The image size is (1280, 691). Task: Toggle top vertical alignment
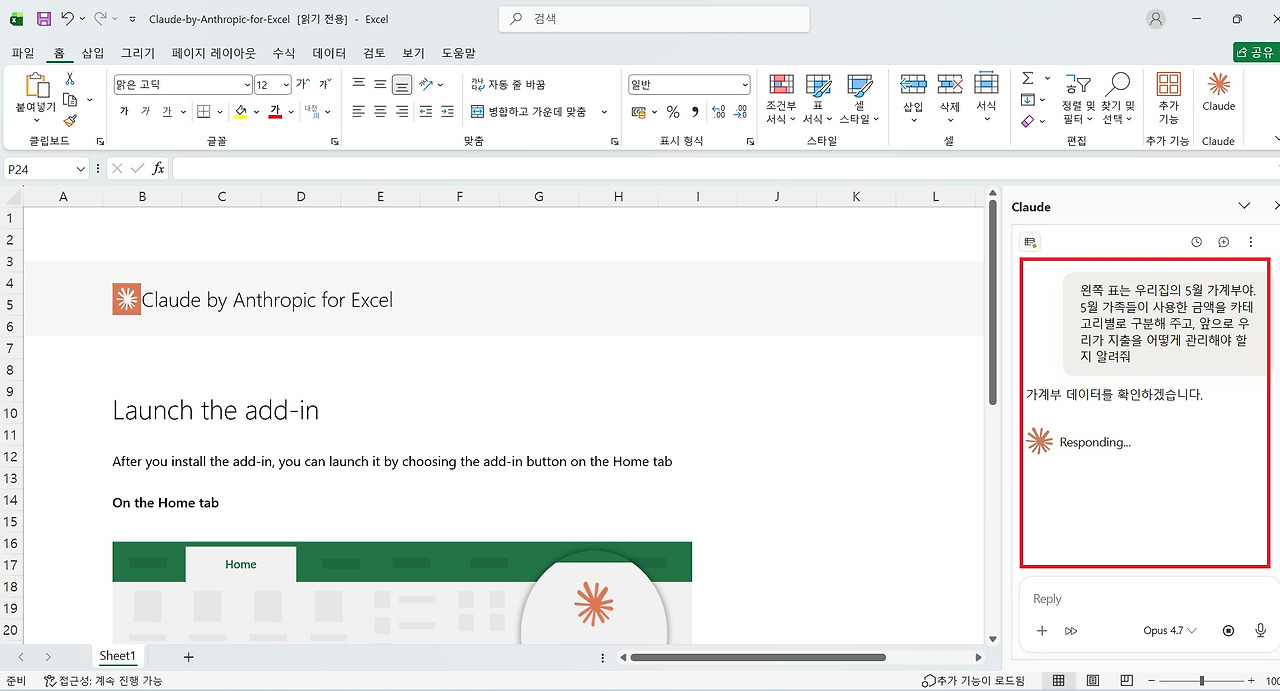click(x=358, y=85)
